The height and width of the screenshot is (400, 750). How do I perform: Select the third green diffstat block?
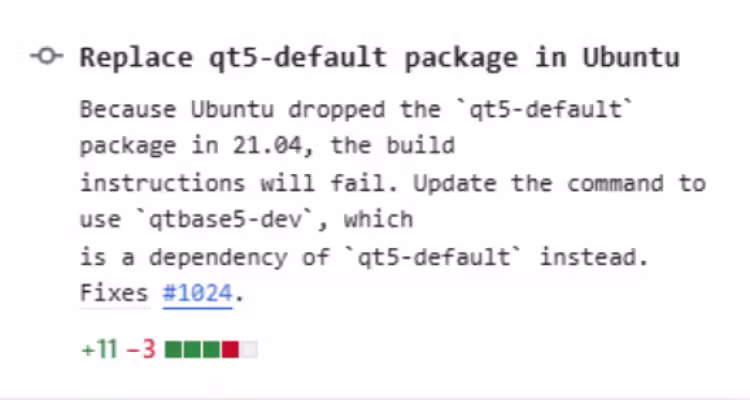click(211, 349)
